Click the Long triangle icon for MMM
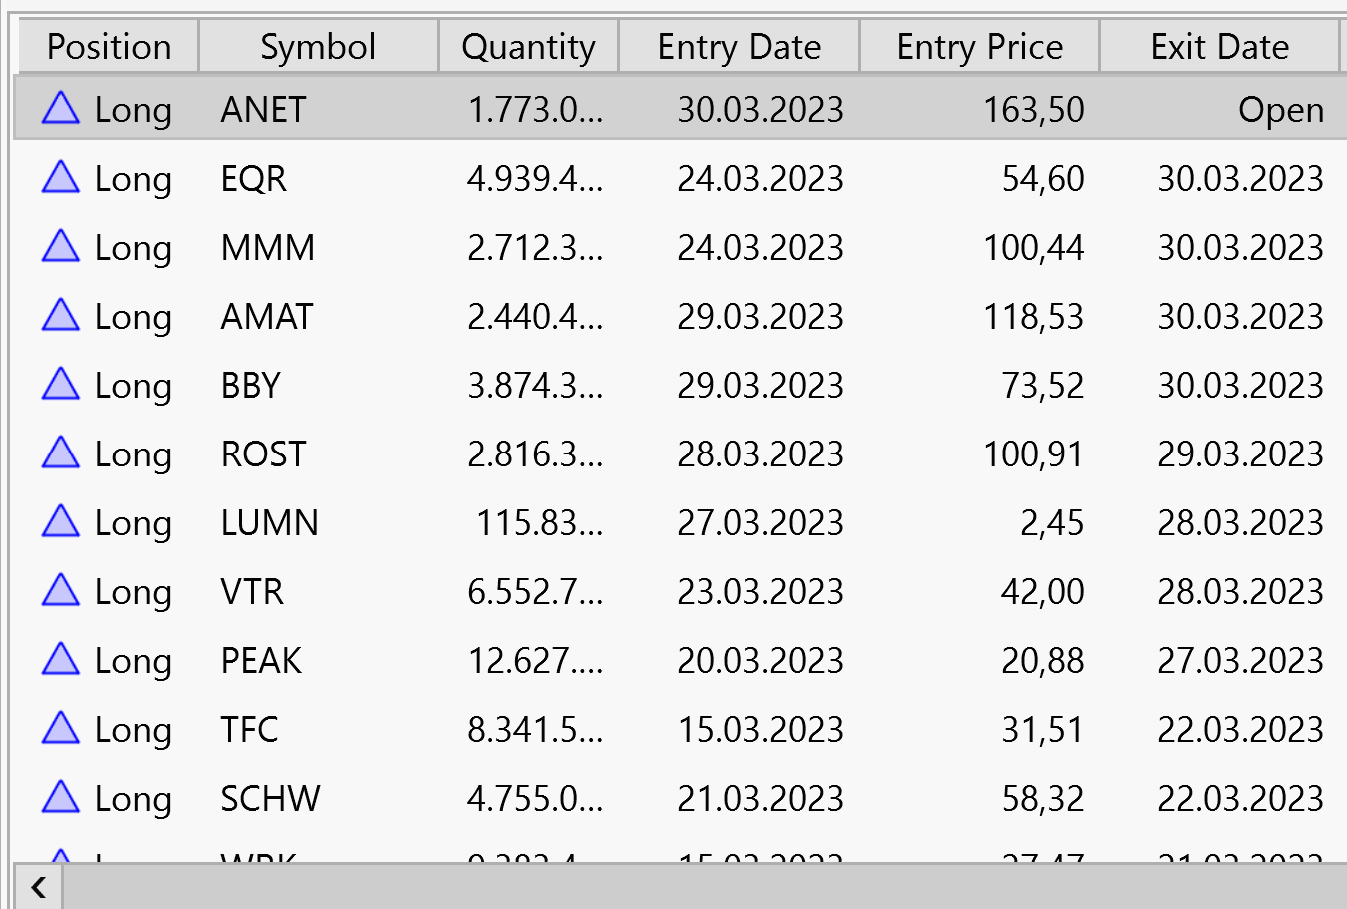The width and height of the screenshot is (1347, 909). 61,245
